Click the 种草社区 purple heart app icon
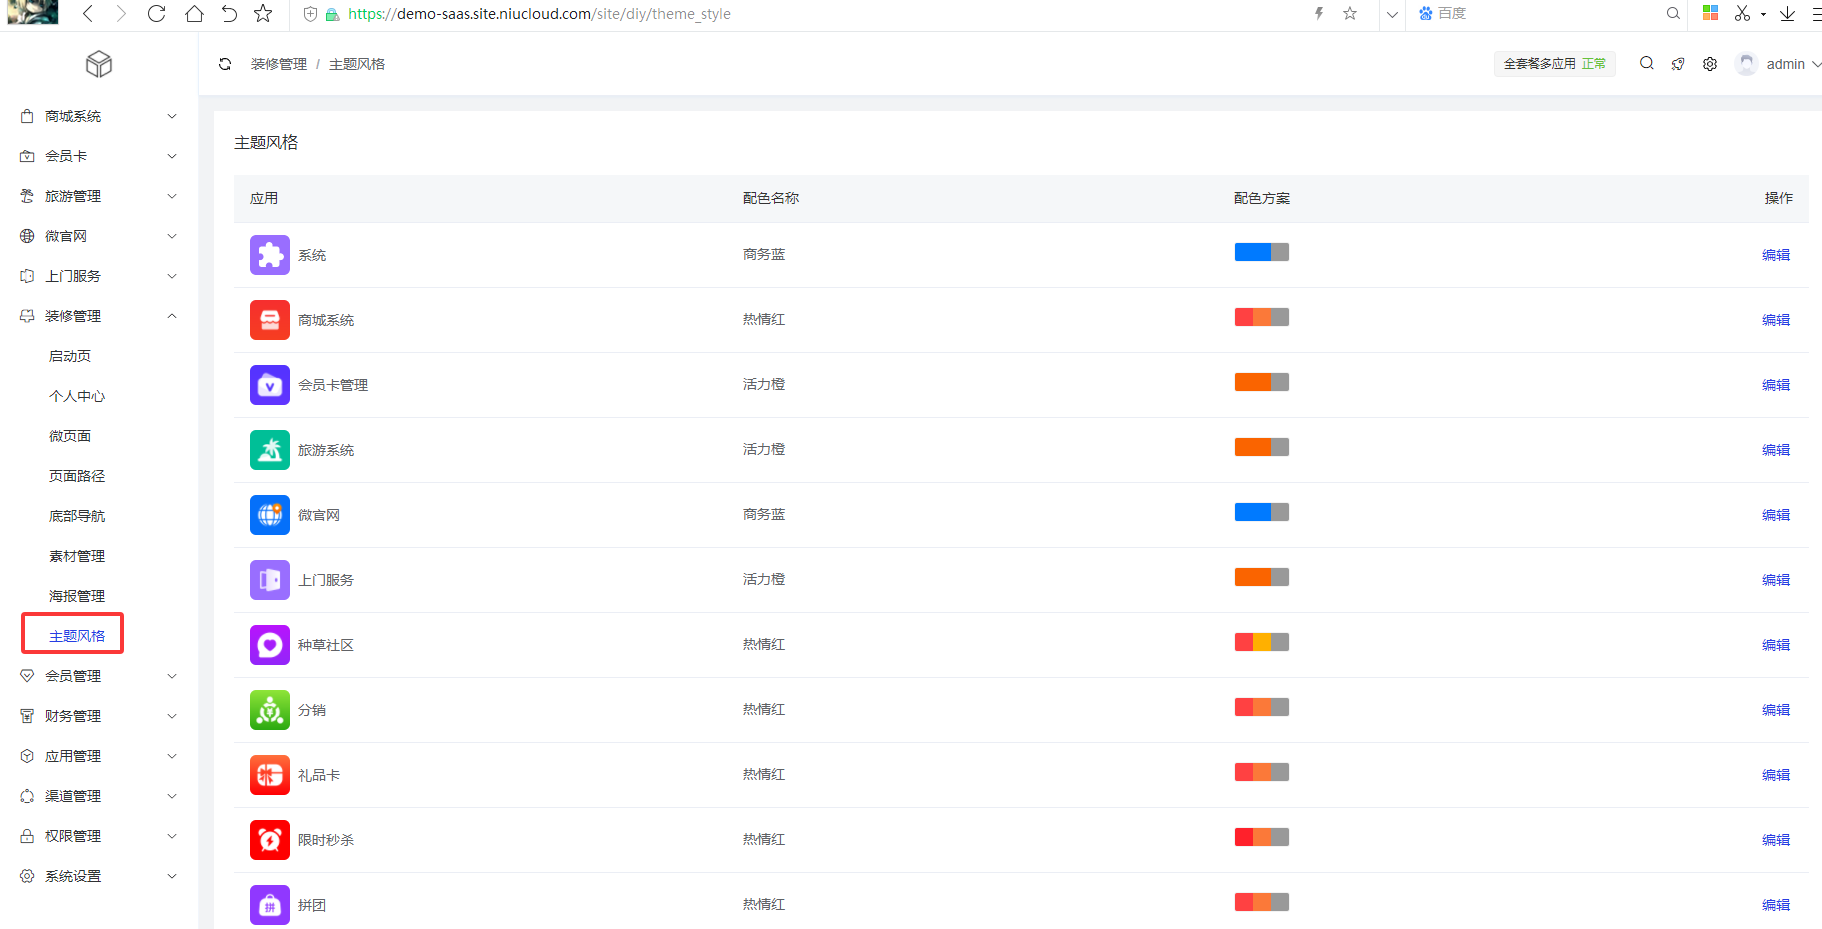The image size is (1822, 929). pyautogui.click(x=269, y=645)
